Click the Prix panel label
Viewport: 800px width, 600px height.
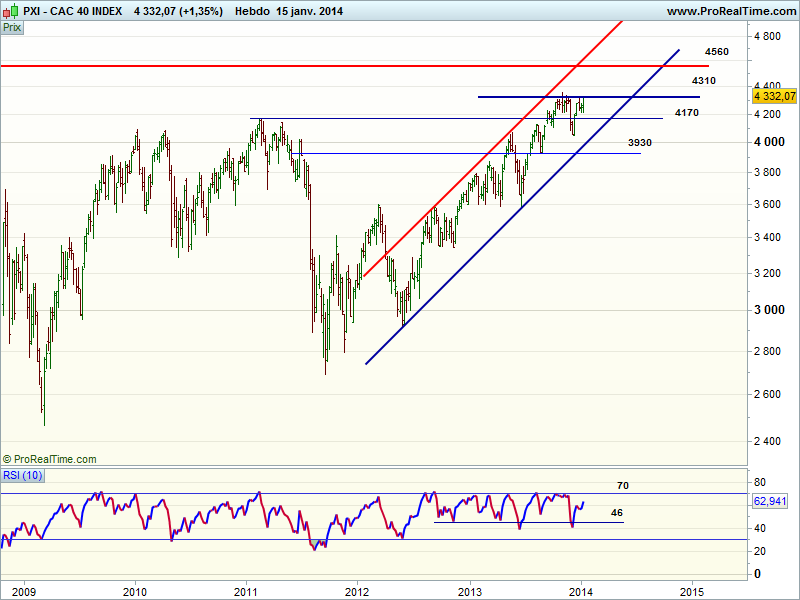click(12, 28)
